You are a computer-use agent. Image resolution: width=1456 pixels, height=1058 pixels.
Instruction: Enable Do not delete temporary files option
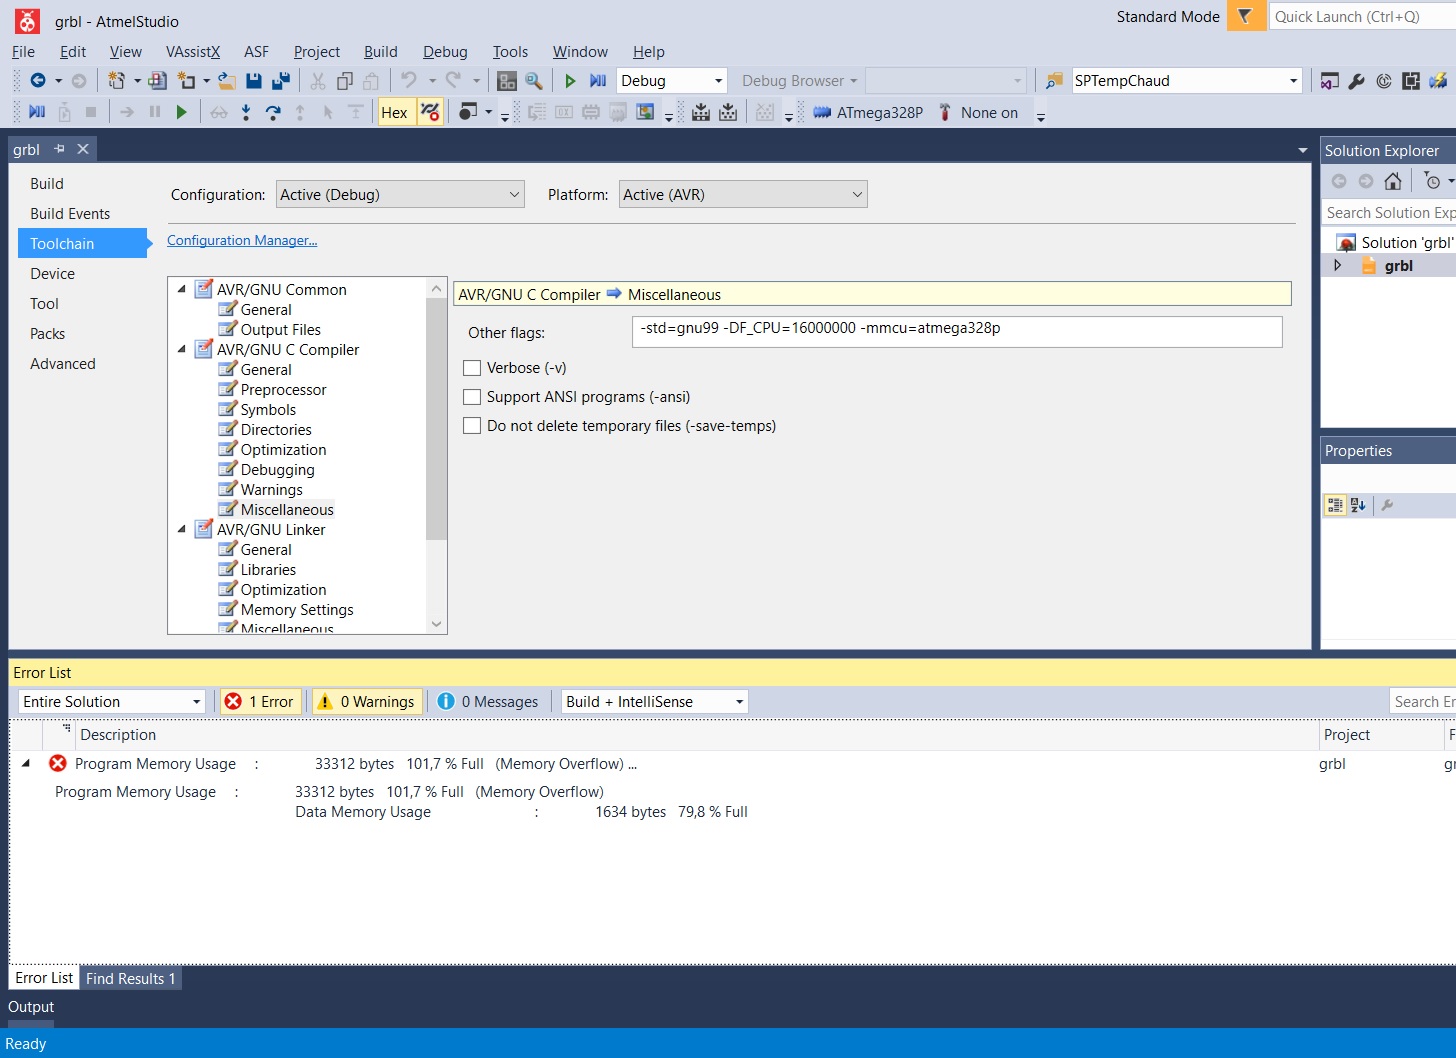471,425
